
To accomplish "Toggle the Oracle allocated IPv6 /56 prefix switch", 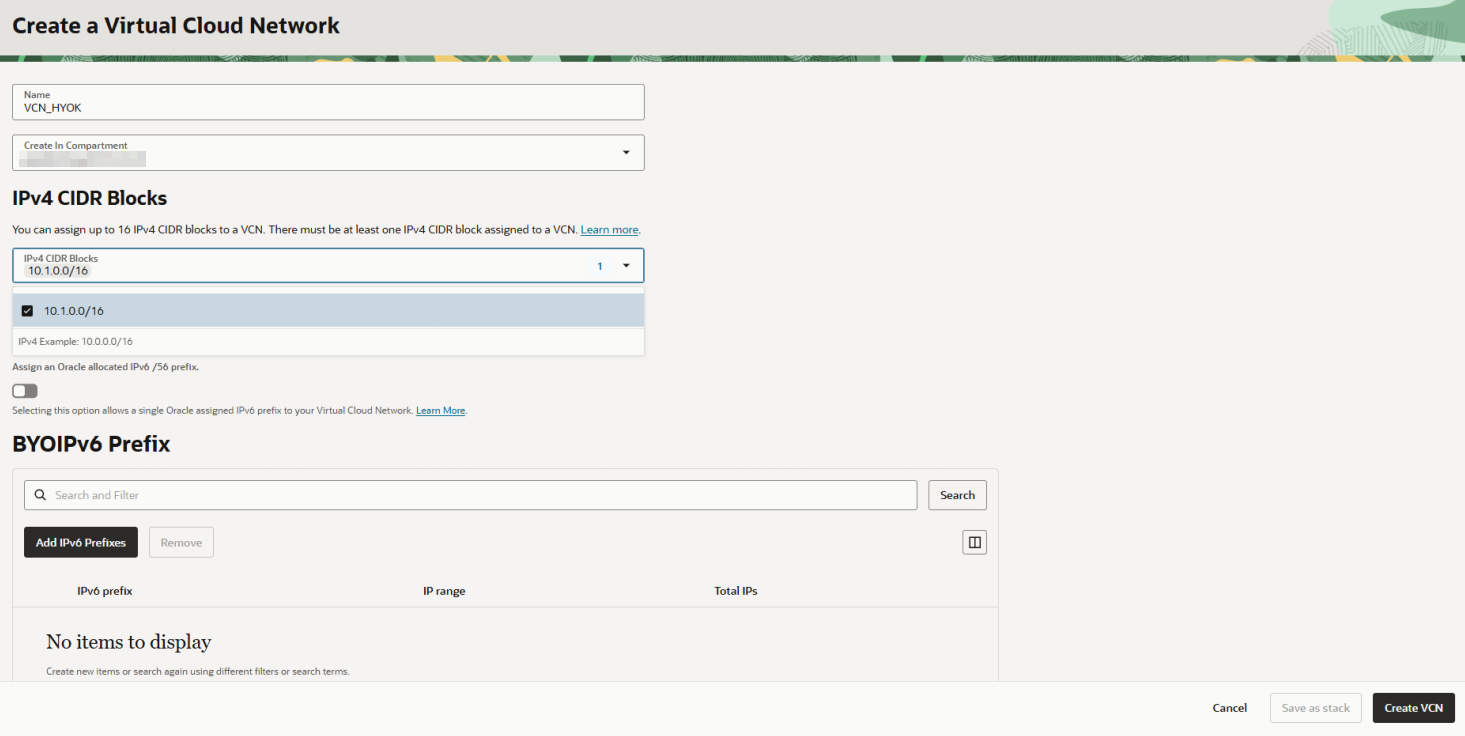I will pyautogui.click(x=25, y=391).
